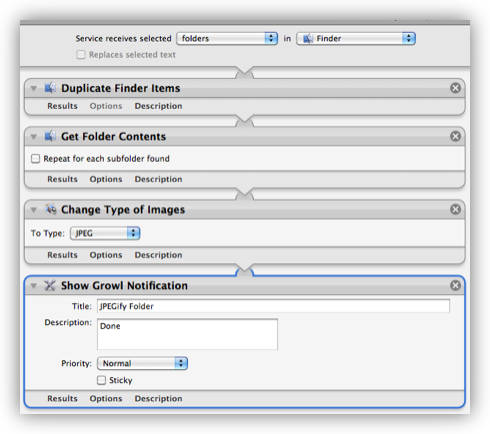The height and width of the screenshot is (434, 490).
Task: Select the Duplicate Finder Items title bar
Action: point(245,88)
